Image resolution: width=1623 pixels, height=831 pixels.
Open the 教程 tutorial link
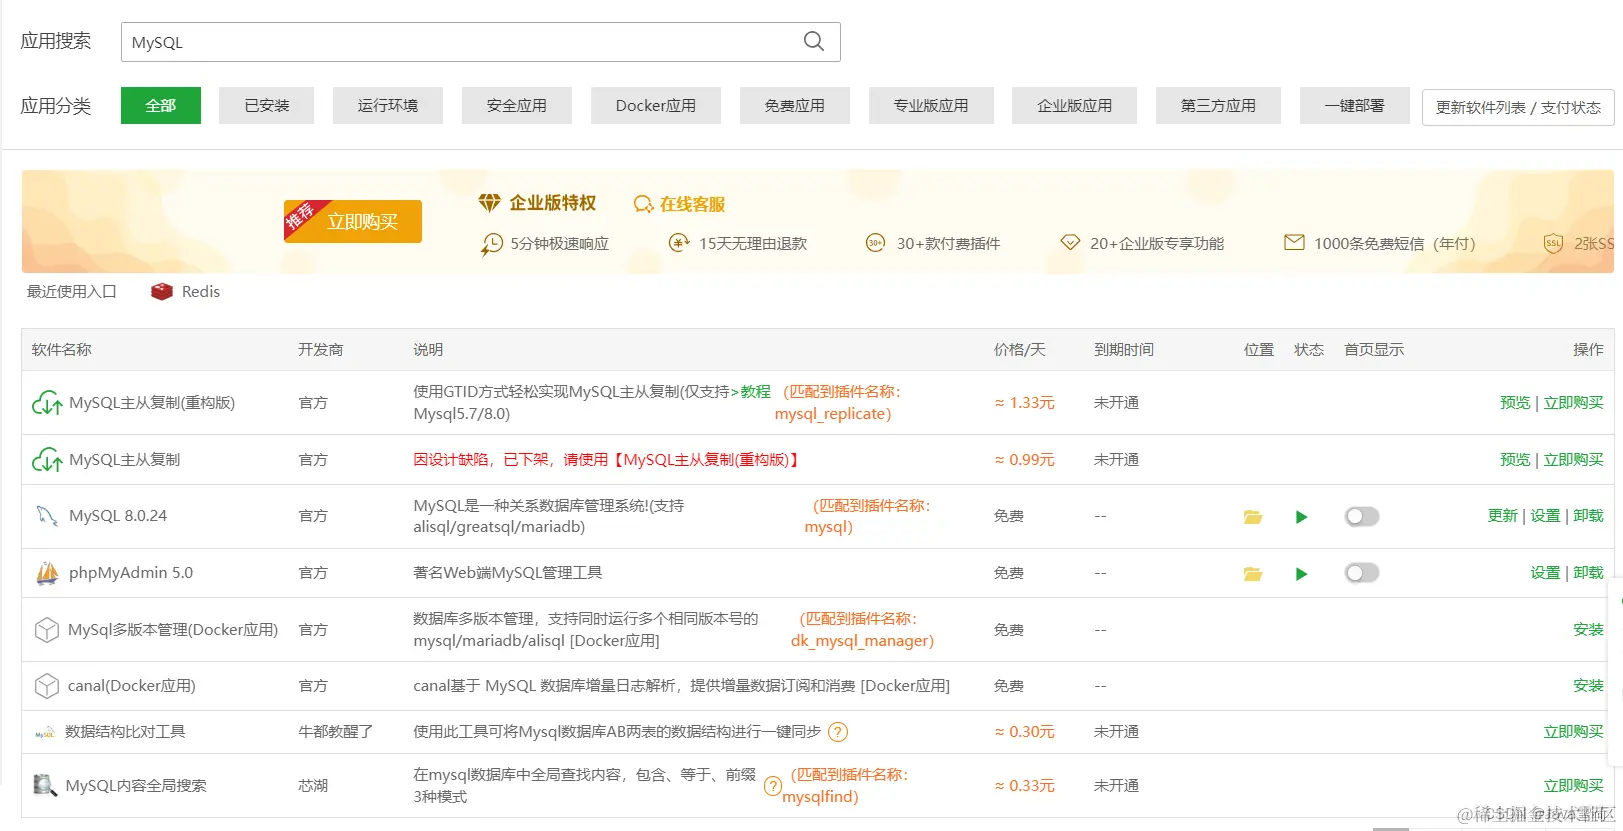pos(756,391)
